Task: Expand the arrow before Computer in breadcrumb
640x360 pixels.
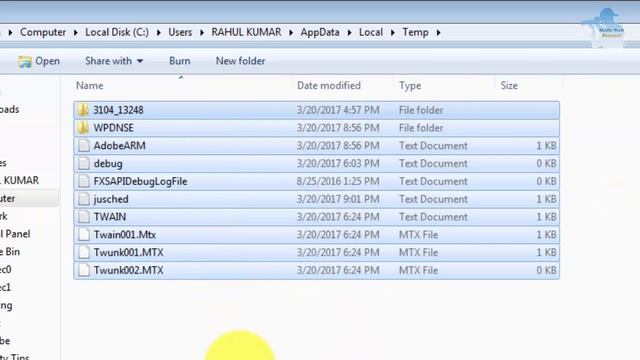Action: point(10,32)
